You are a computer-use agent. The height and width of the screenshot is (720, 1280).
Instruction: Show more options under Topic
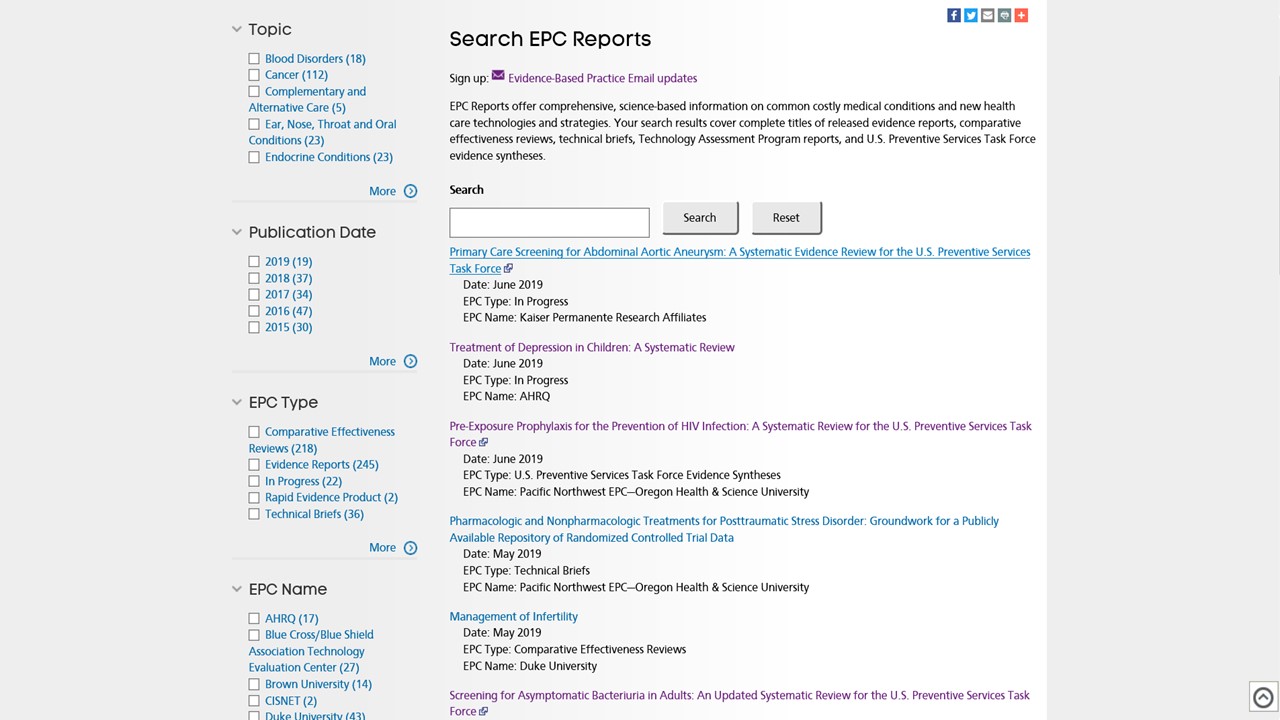pos(393,191)
